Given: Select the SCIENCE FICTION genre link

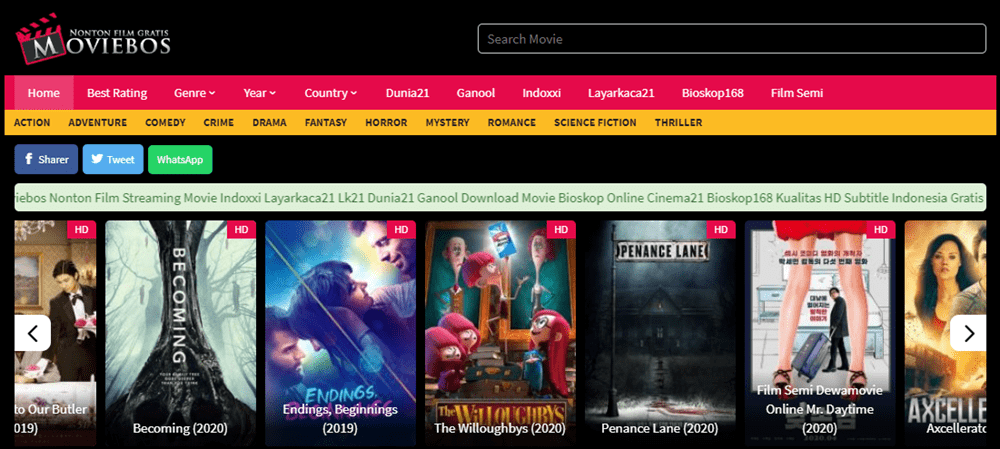Looking at the screenshot, I should (x=595, y=122).
